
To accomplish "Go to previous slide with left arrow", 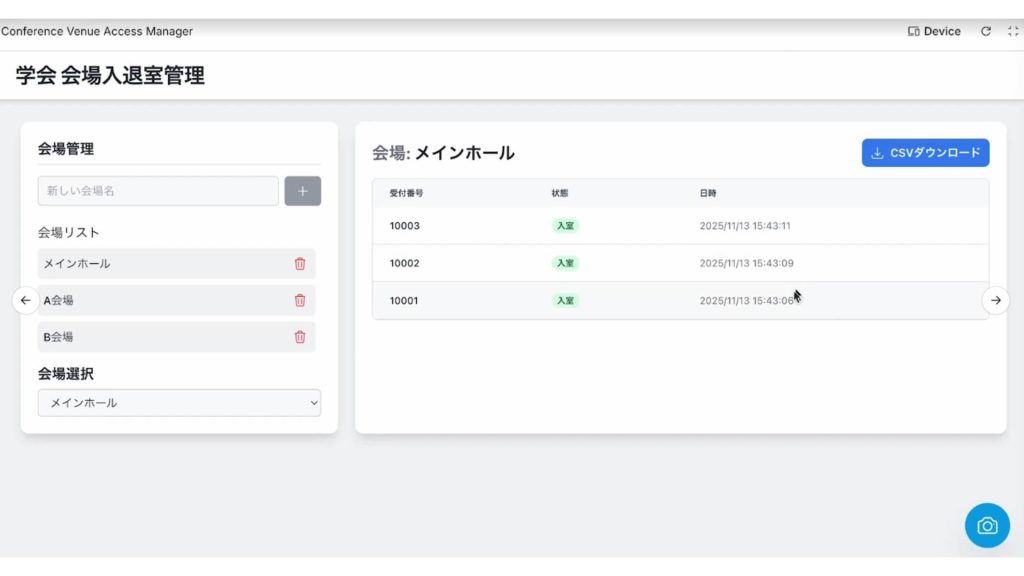I will pyautogui.click(x=26, y=300).
